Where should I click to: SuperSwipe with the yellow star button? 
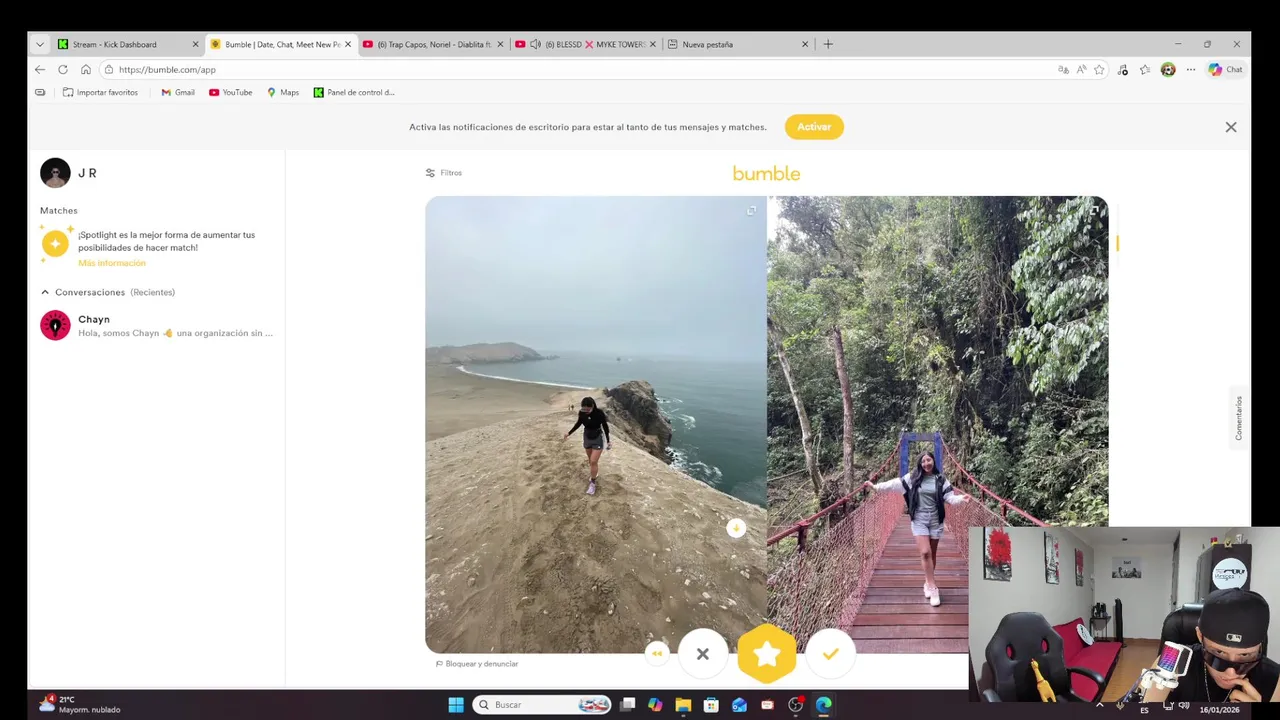[767, 654]
